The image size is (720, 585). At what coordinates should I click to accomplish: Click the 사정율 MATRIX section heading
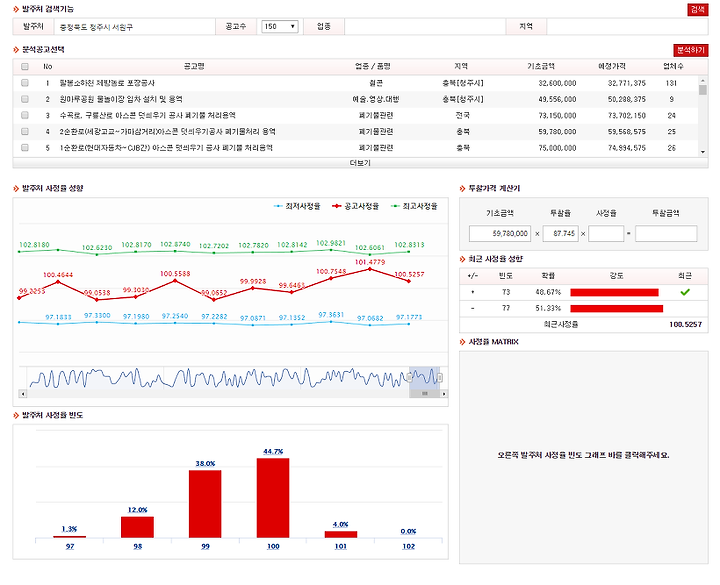pyautogui.click(x=493, y=342)
